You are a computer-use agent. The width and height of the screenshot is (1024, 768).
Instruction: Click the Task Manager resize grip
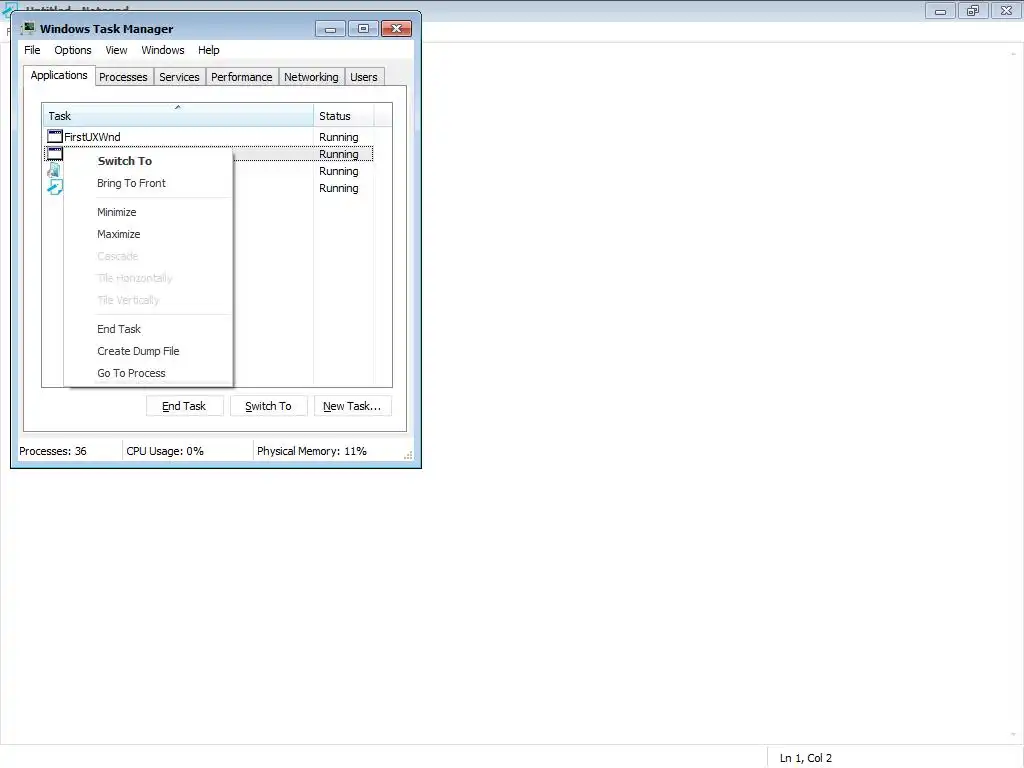pyautogui.click(x=408, y=455)
